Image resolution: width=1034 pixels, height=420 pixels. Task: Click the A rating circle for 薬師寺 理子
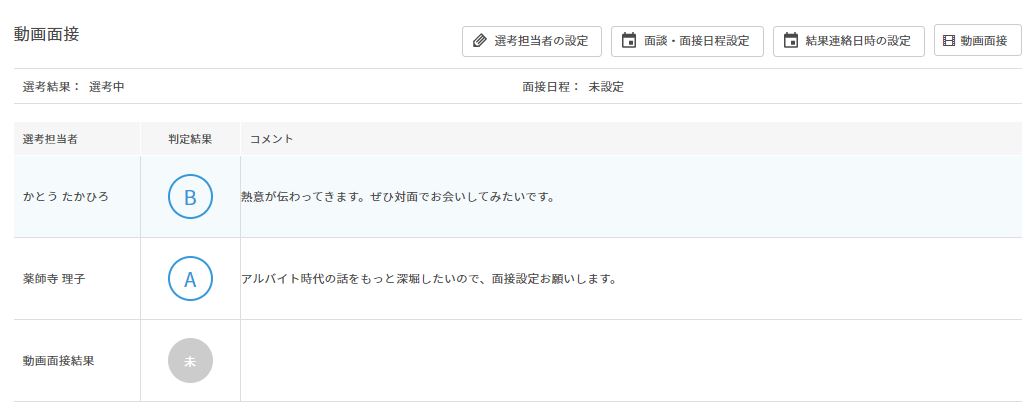(190, 279)
